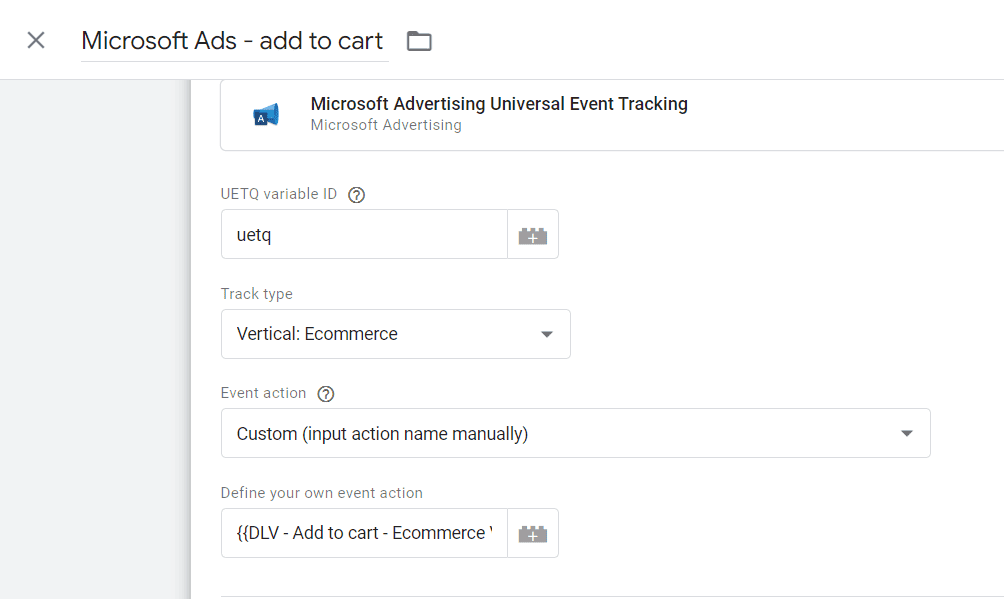Edit the tag name Microsoft Ads - add to cart
This screenshot has width=1004, height=599.
point(232,40)
